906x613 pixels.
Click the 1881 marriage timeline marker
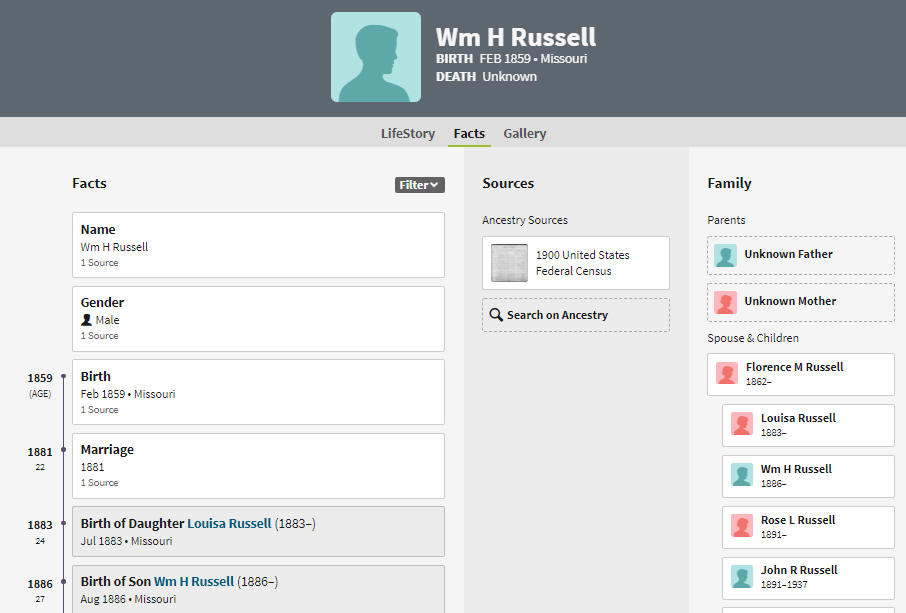pyautogui.click(x=64, y=449)
